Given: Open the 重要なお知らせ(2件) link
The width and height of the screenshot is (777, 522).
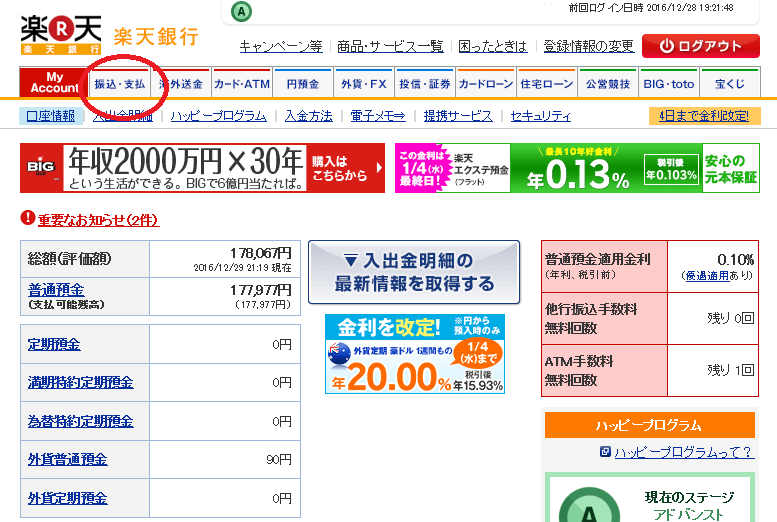Looking at the screenshot, I should point(99,220).
